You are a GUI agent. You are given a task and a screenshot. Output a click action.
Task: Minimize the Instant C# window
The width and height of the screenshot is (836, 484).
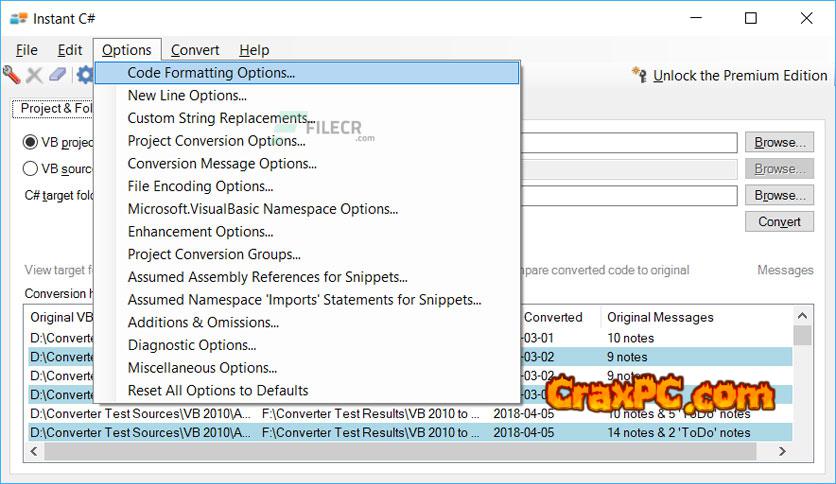696,18
